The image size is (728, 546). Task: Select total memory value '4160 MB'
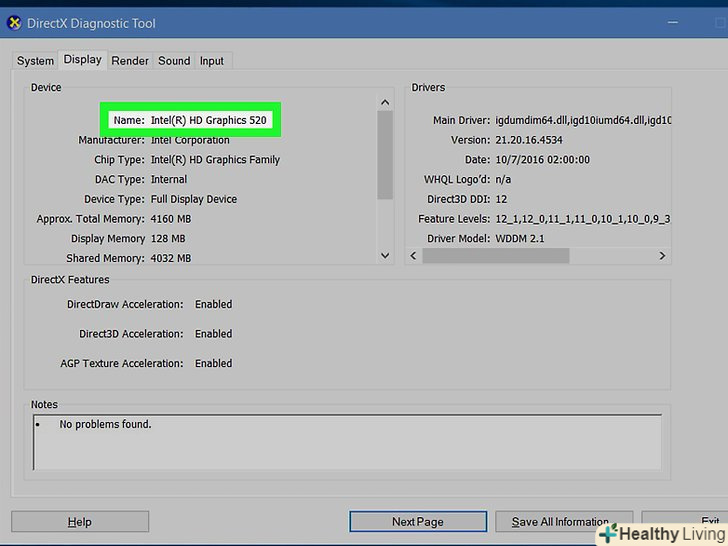[171, 219]
